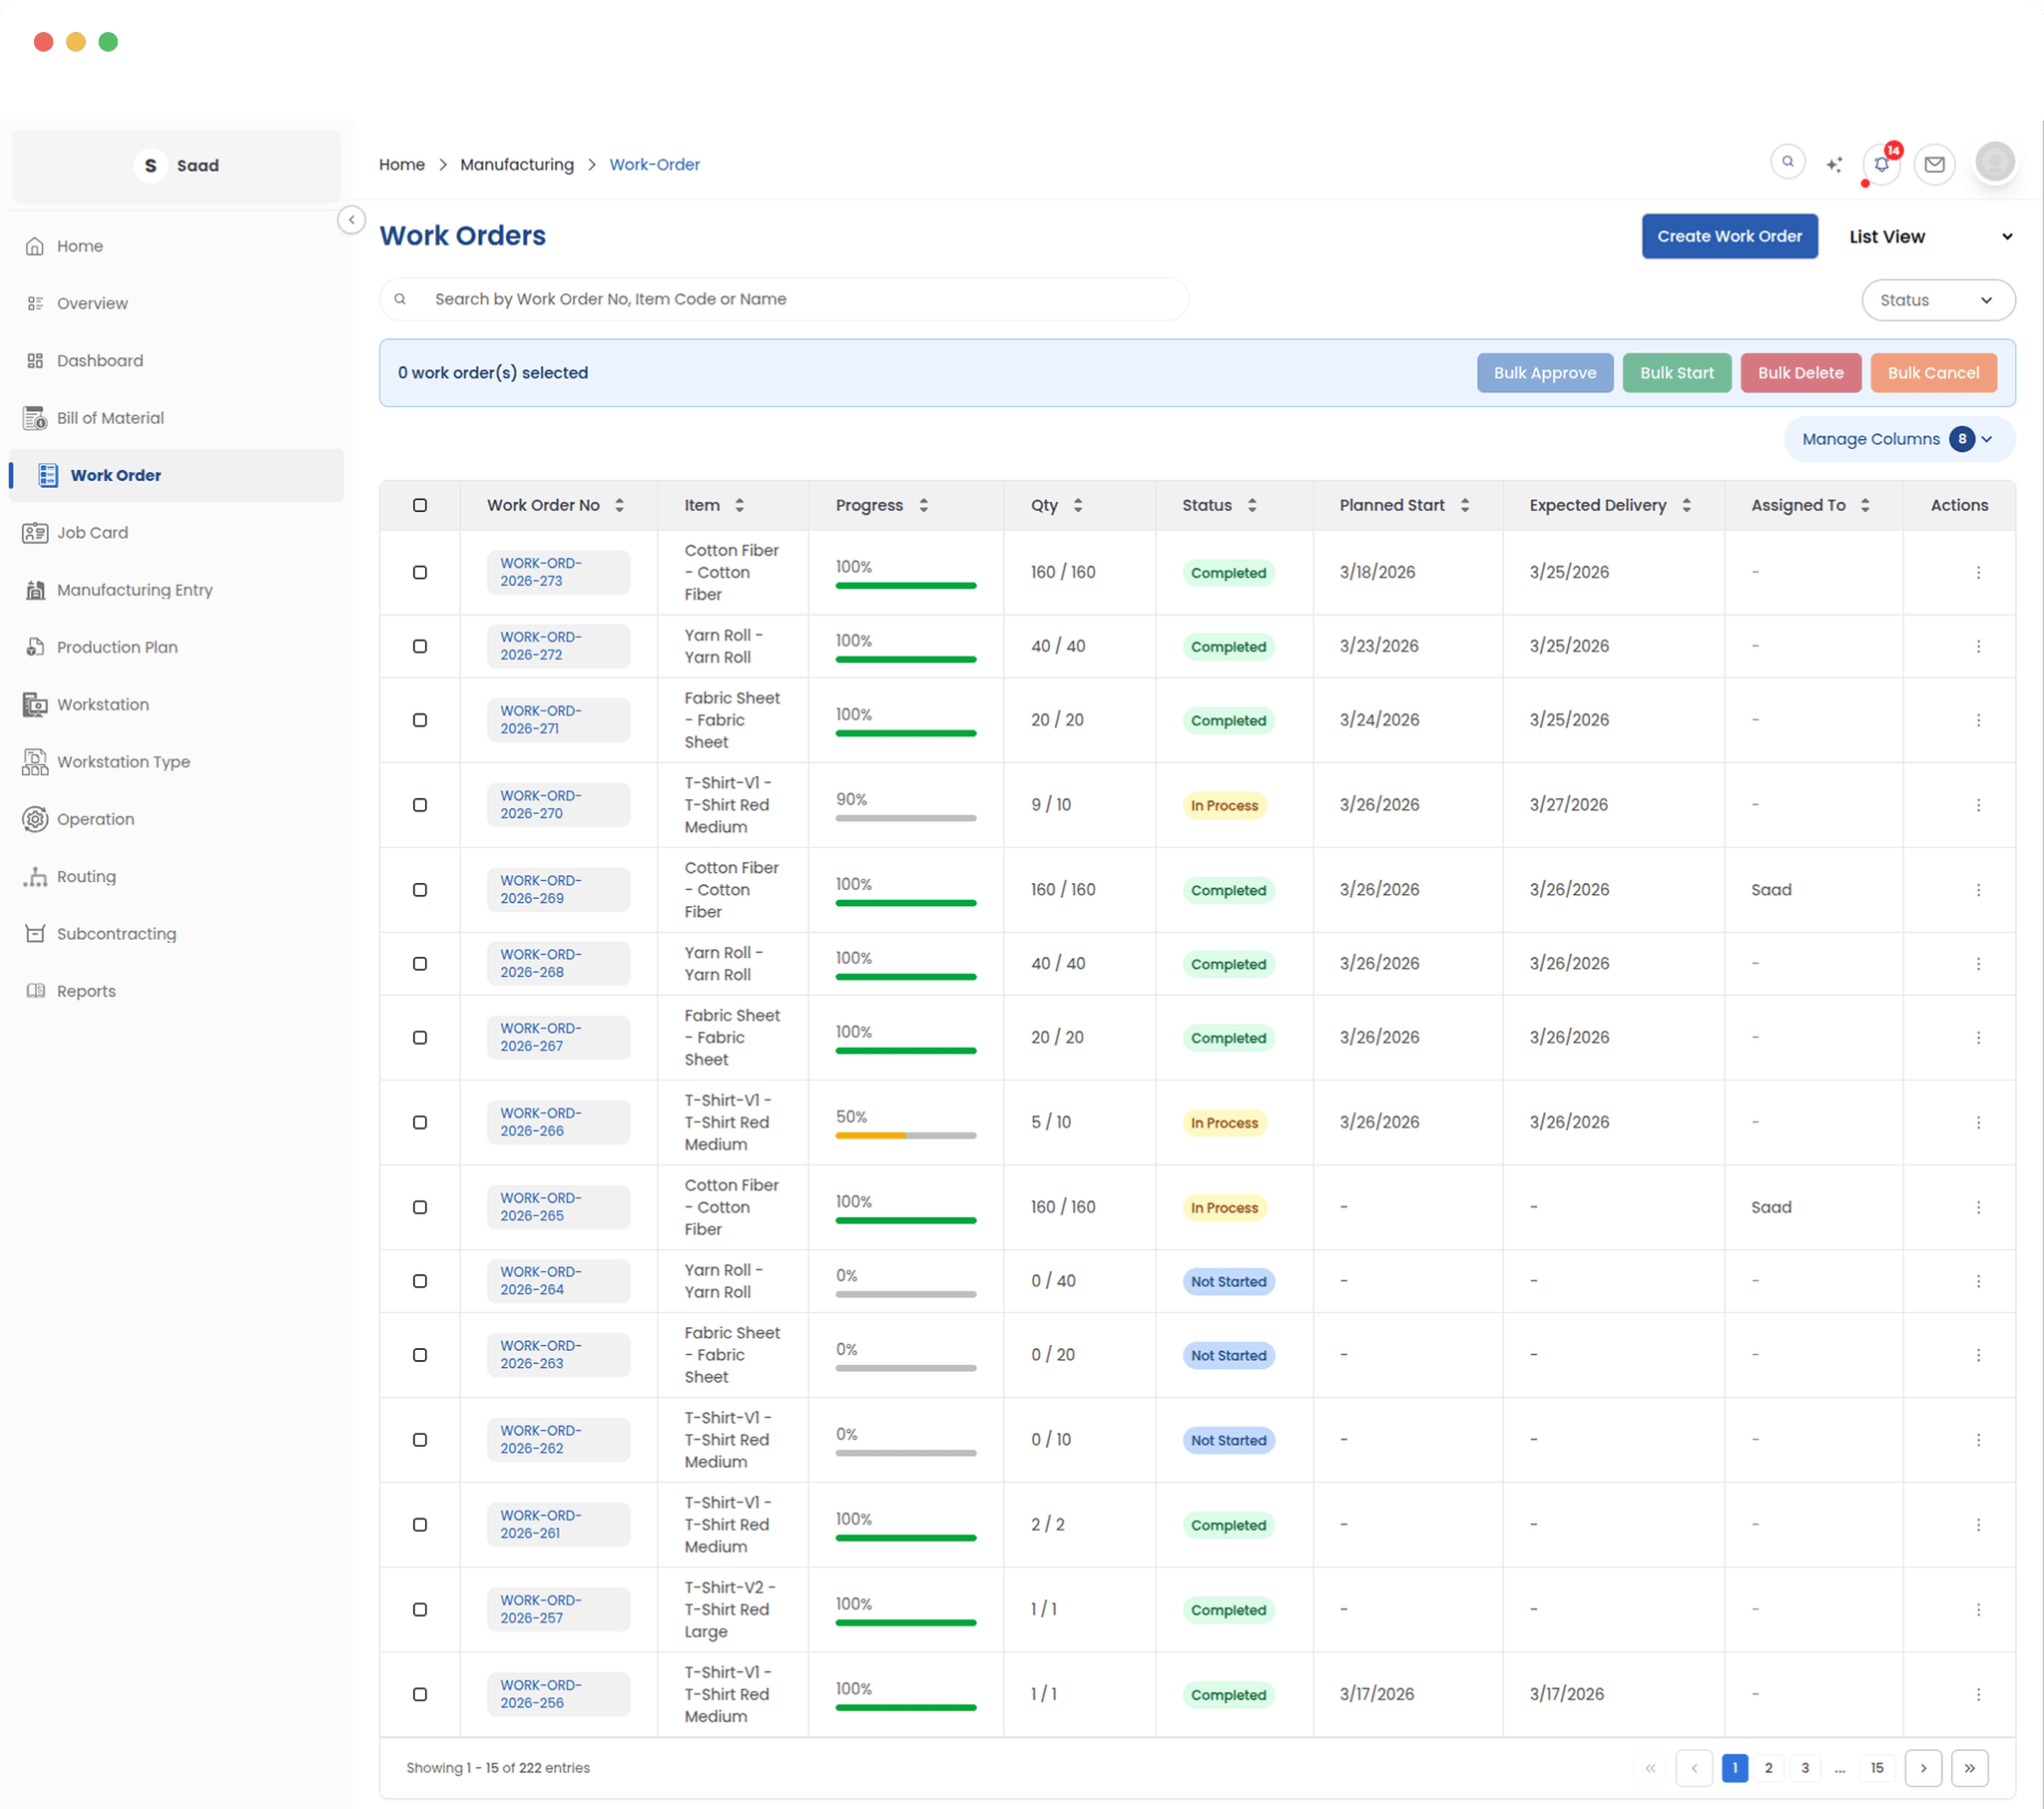Check the select-all checkbox in the table header
The image size is (2044, 1809).
(420, 505)
